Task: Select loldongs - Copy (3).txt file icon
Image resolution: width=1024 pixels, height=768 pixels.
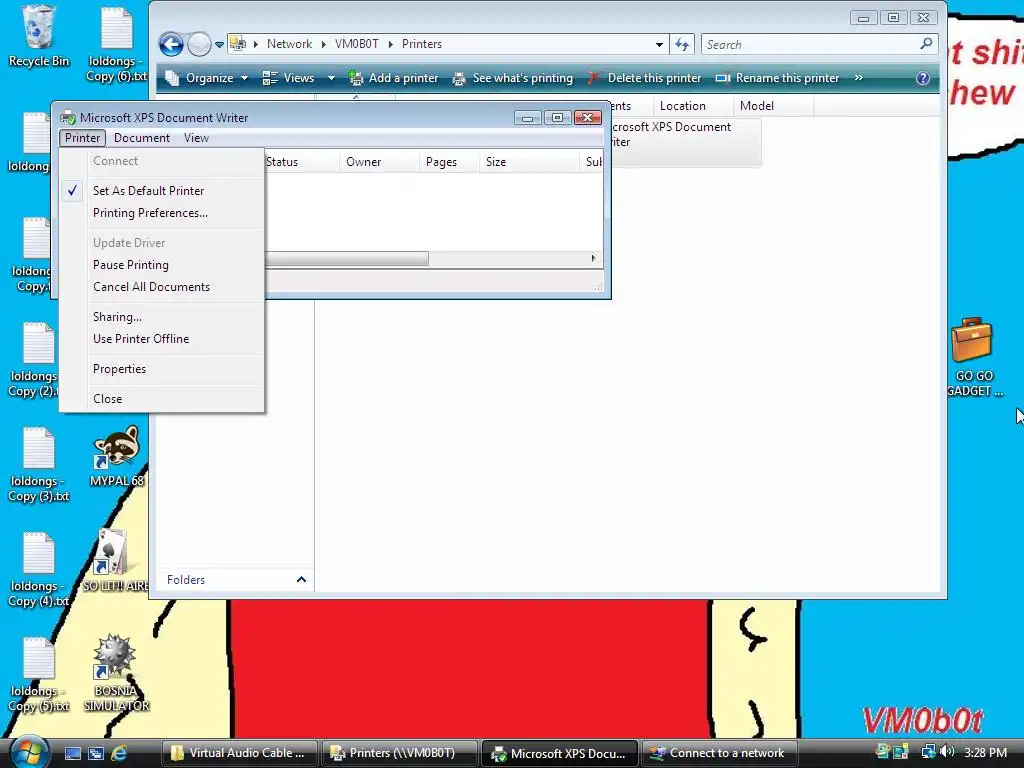Action: [39, 464]
